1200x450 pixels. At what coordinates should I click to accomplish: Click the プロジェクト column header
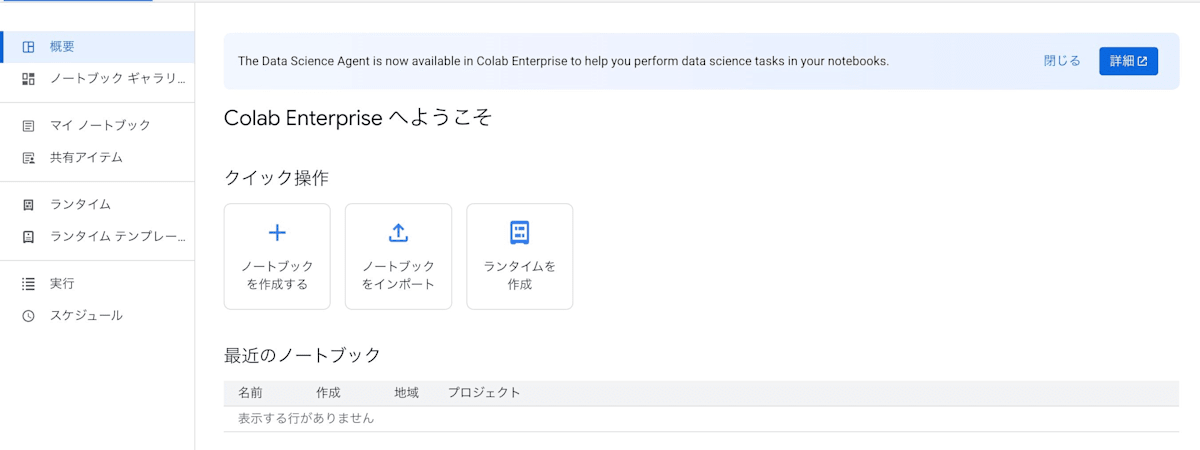tap(484, 393)
